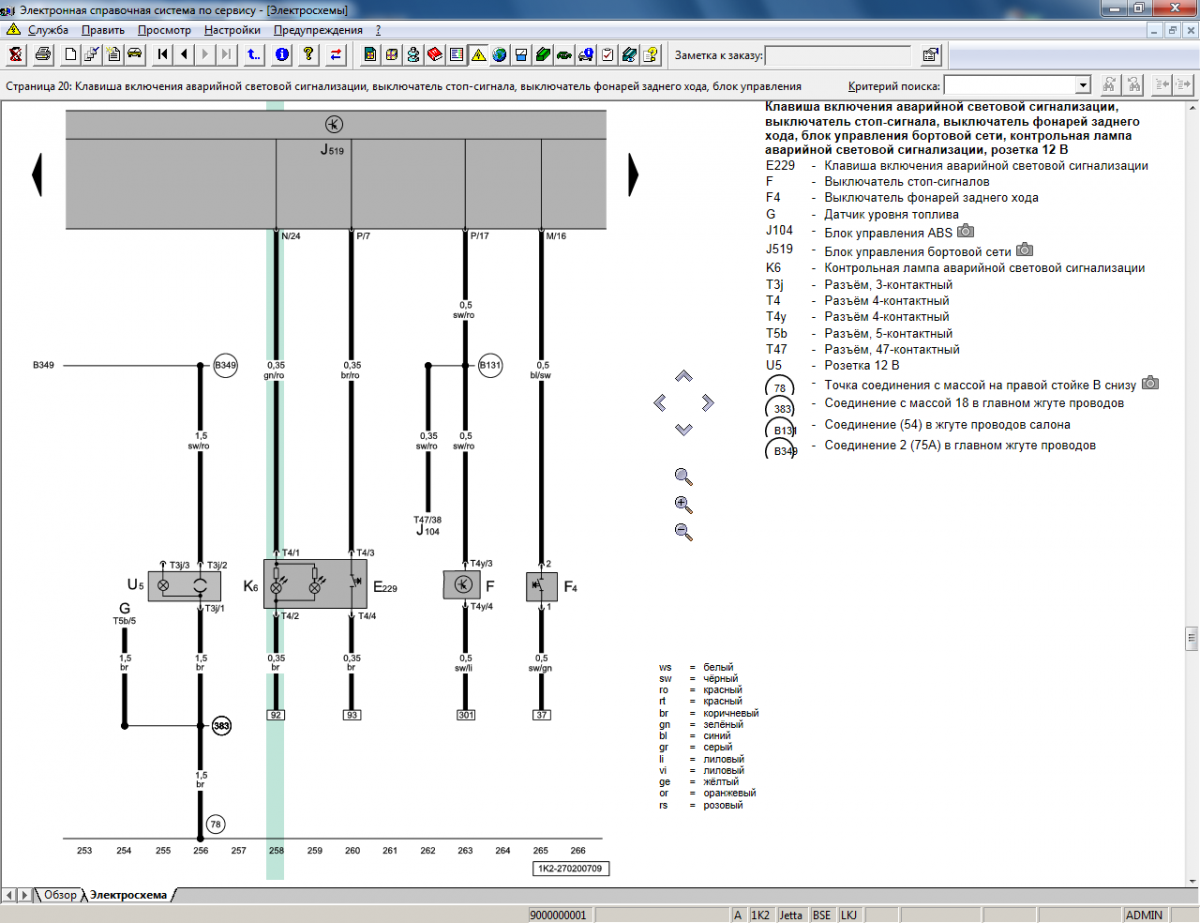
Task: Click the F4 reversing light switch symbol
Action: [x=541, y=585]
